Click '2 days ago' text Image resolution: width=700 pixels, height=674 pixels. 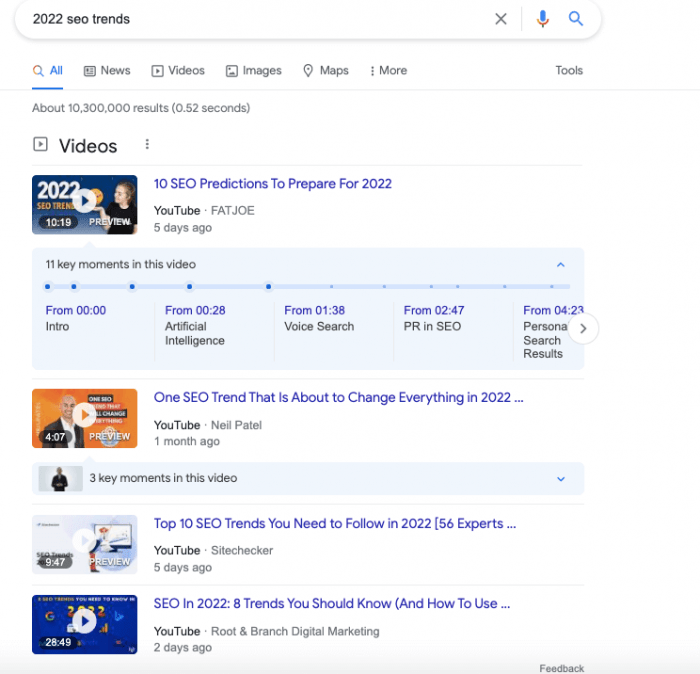[x=183, y=648]
